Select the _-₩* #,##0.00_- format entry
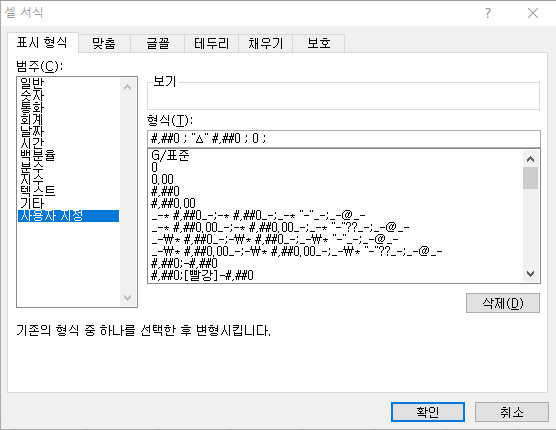556x430 pixels. 335,252
